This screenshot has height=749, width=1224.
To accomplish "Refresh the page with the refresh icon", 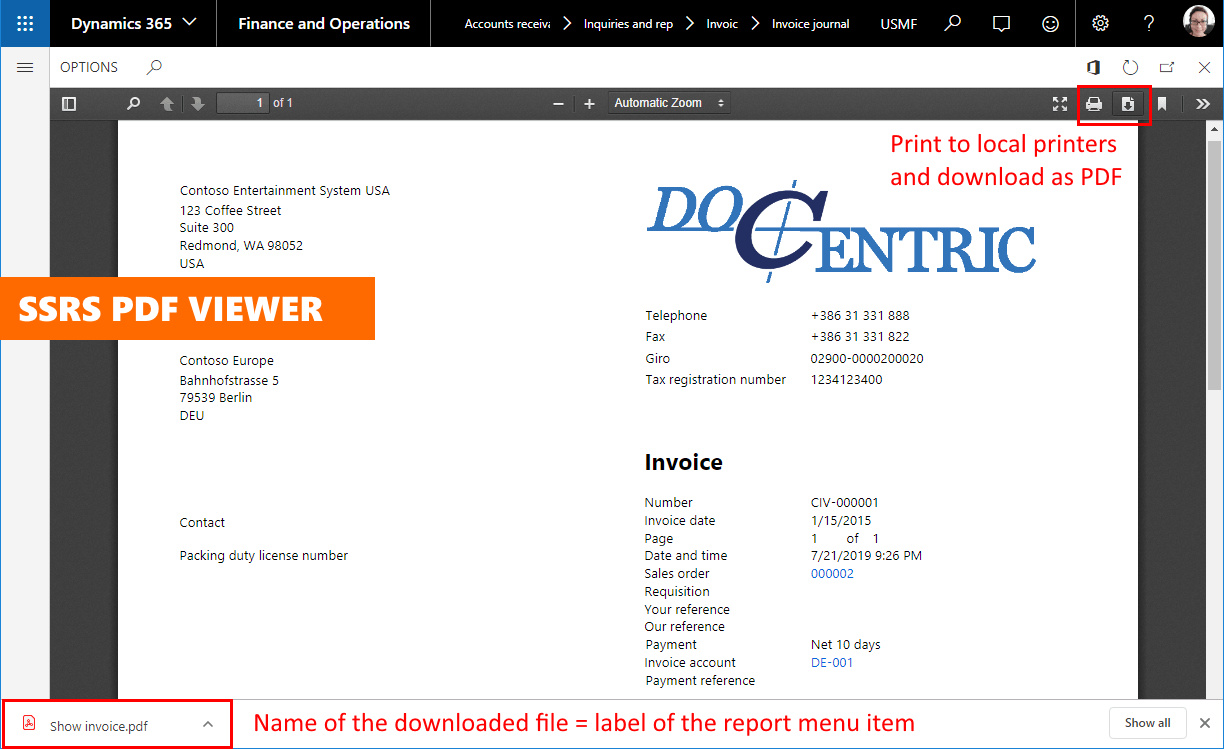I will pos(1130,67).
